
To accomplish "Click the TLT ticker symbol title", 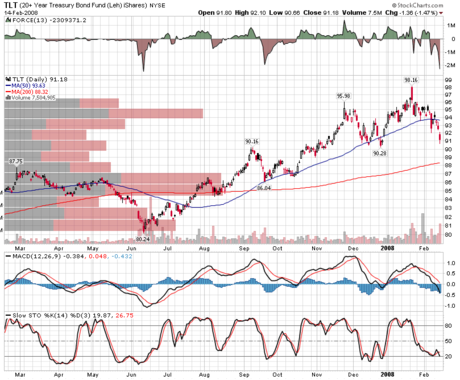I will pyautogui.click(x=11, y=5).
